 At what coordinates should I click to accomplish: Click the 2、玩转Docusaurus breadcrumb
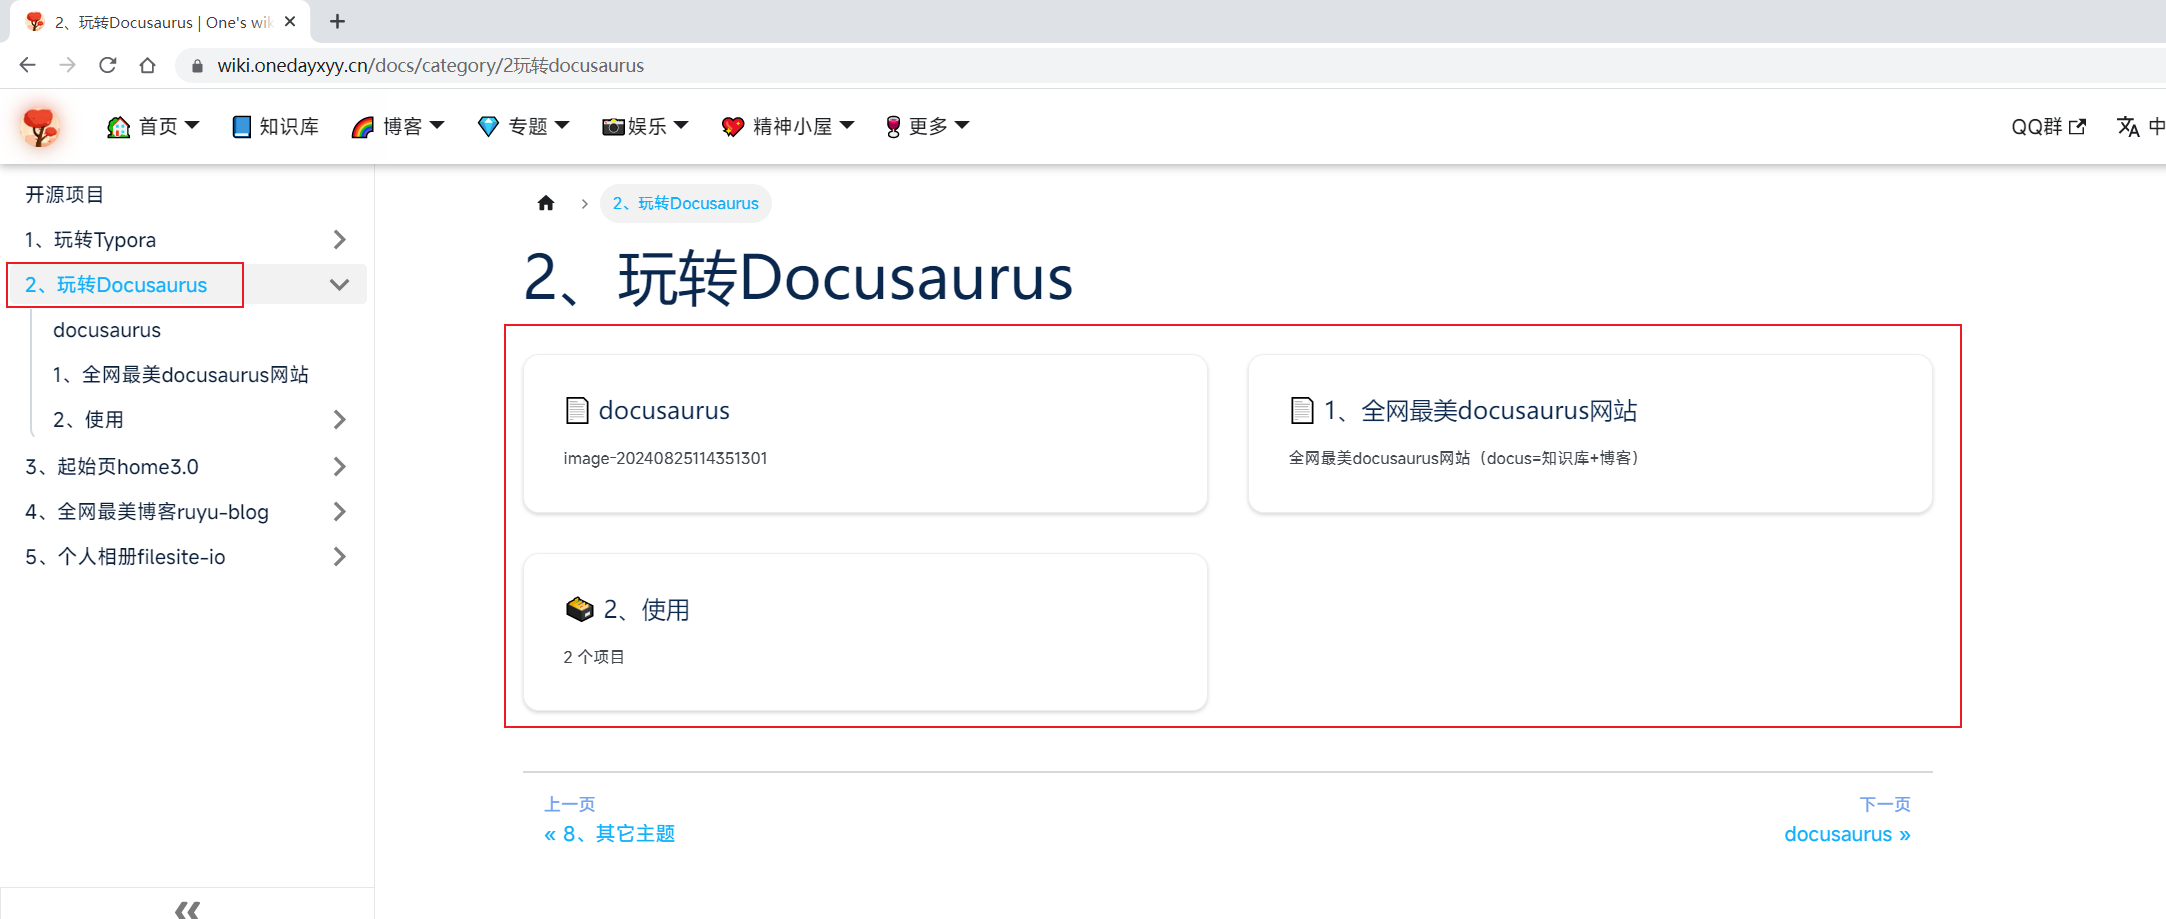point(685,203)
